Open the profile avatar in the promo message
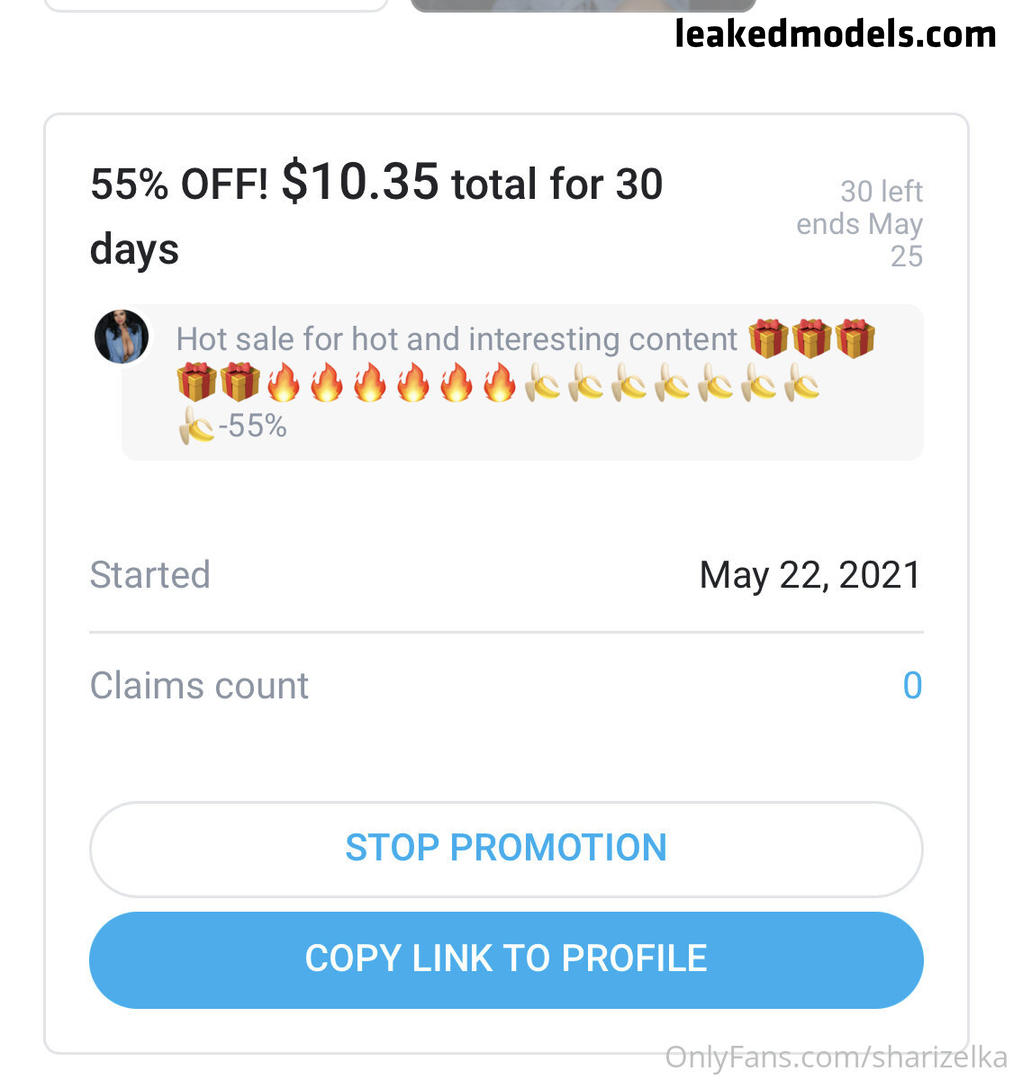 [x=121, y=337]
